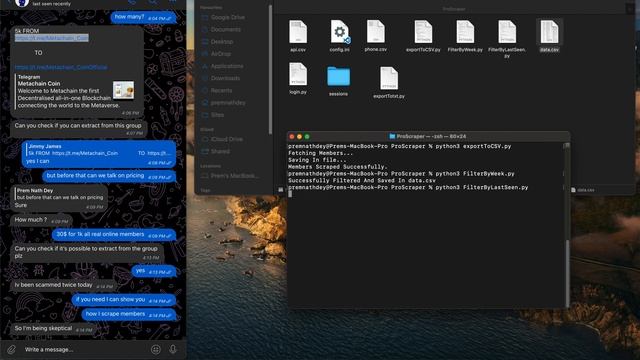Screen dimensions: 640x360
Task: Click 'how I scrape members' message
Action: pos(129,314)
